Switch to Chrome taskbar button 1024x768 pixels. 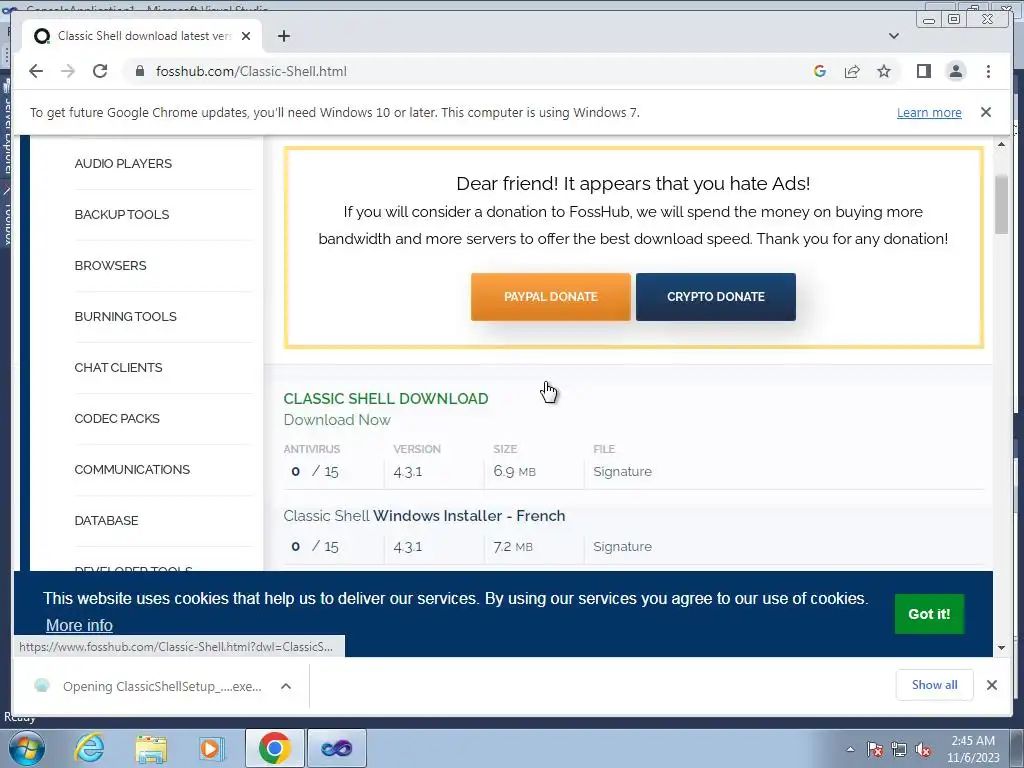point(274,748)
